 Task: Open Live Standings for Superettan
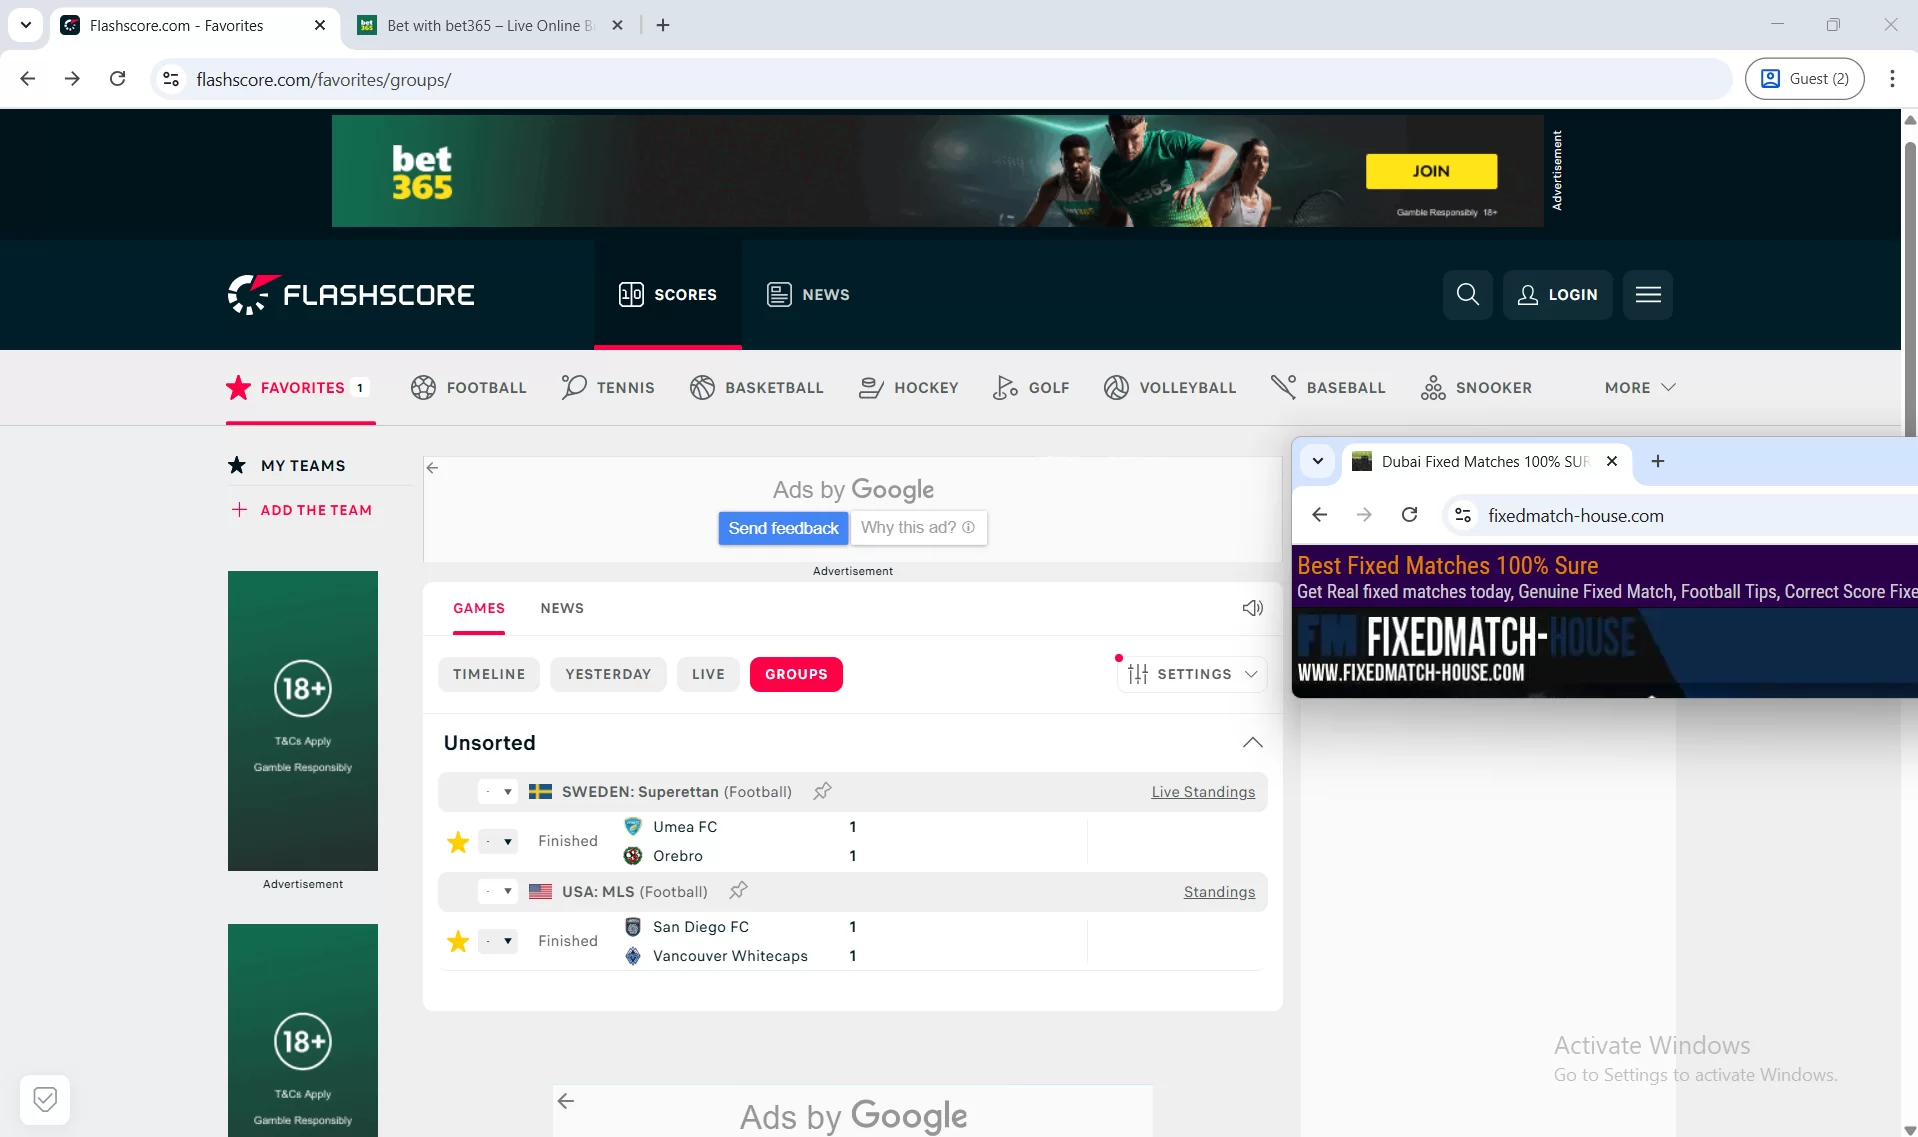pyautogui.click(x=1202, y=791)
